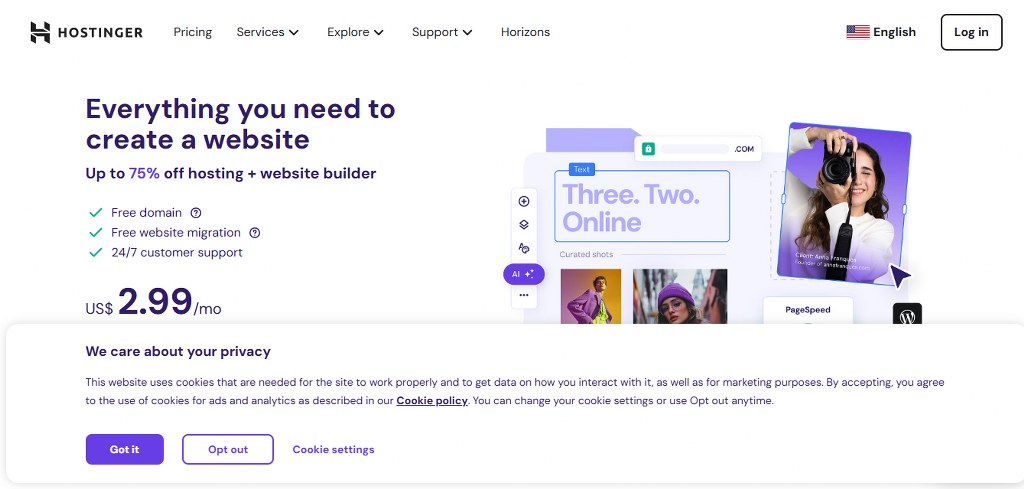
Task: Click the 'Free website migration' text
Action: pyautogui.click(x=176, y=232)
